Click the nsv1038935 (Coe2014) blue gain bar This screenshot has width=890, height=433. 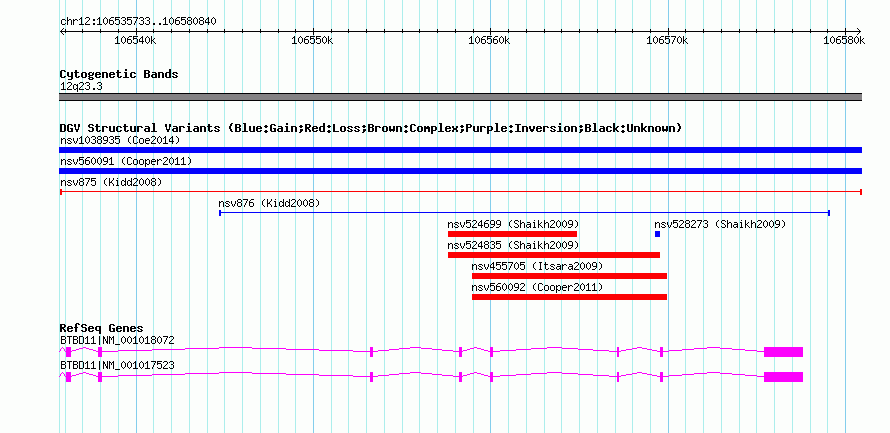(x=460, y=150)
